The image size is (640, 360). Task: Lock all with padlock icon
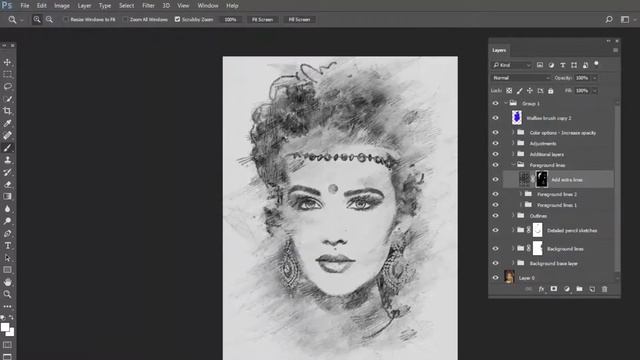tap(551, 91)
